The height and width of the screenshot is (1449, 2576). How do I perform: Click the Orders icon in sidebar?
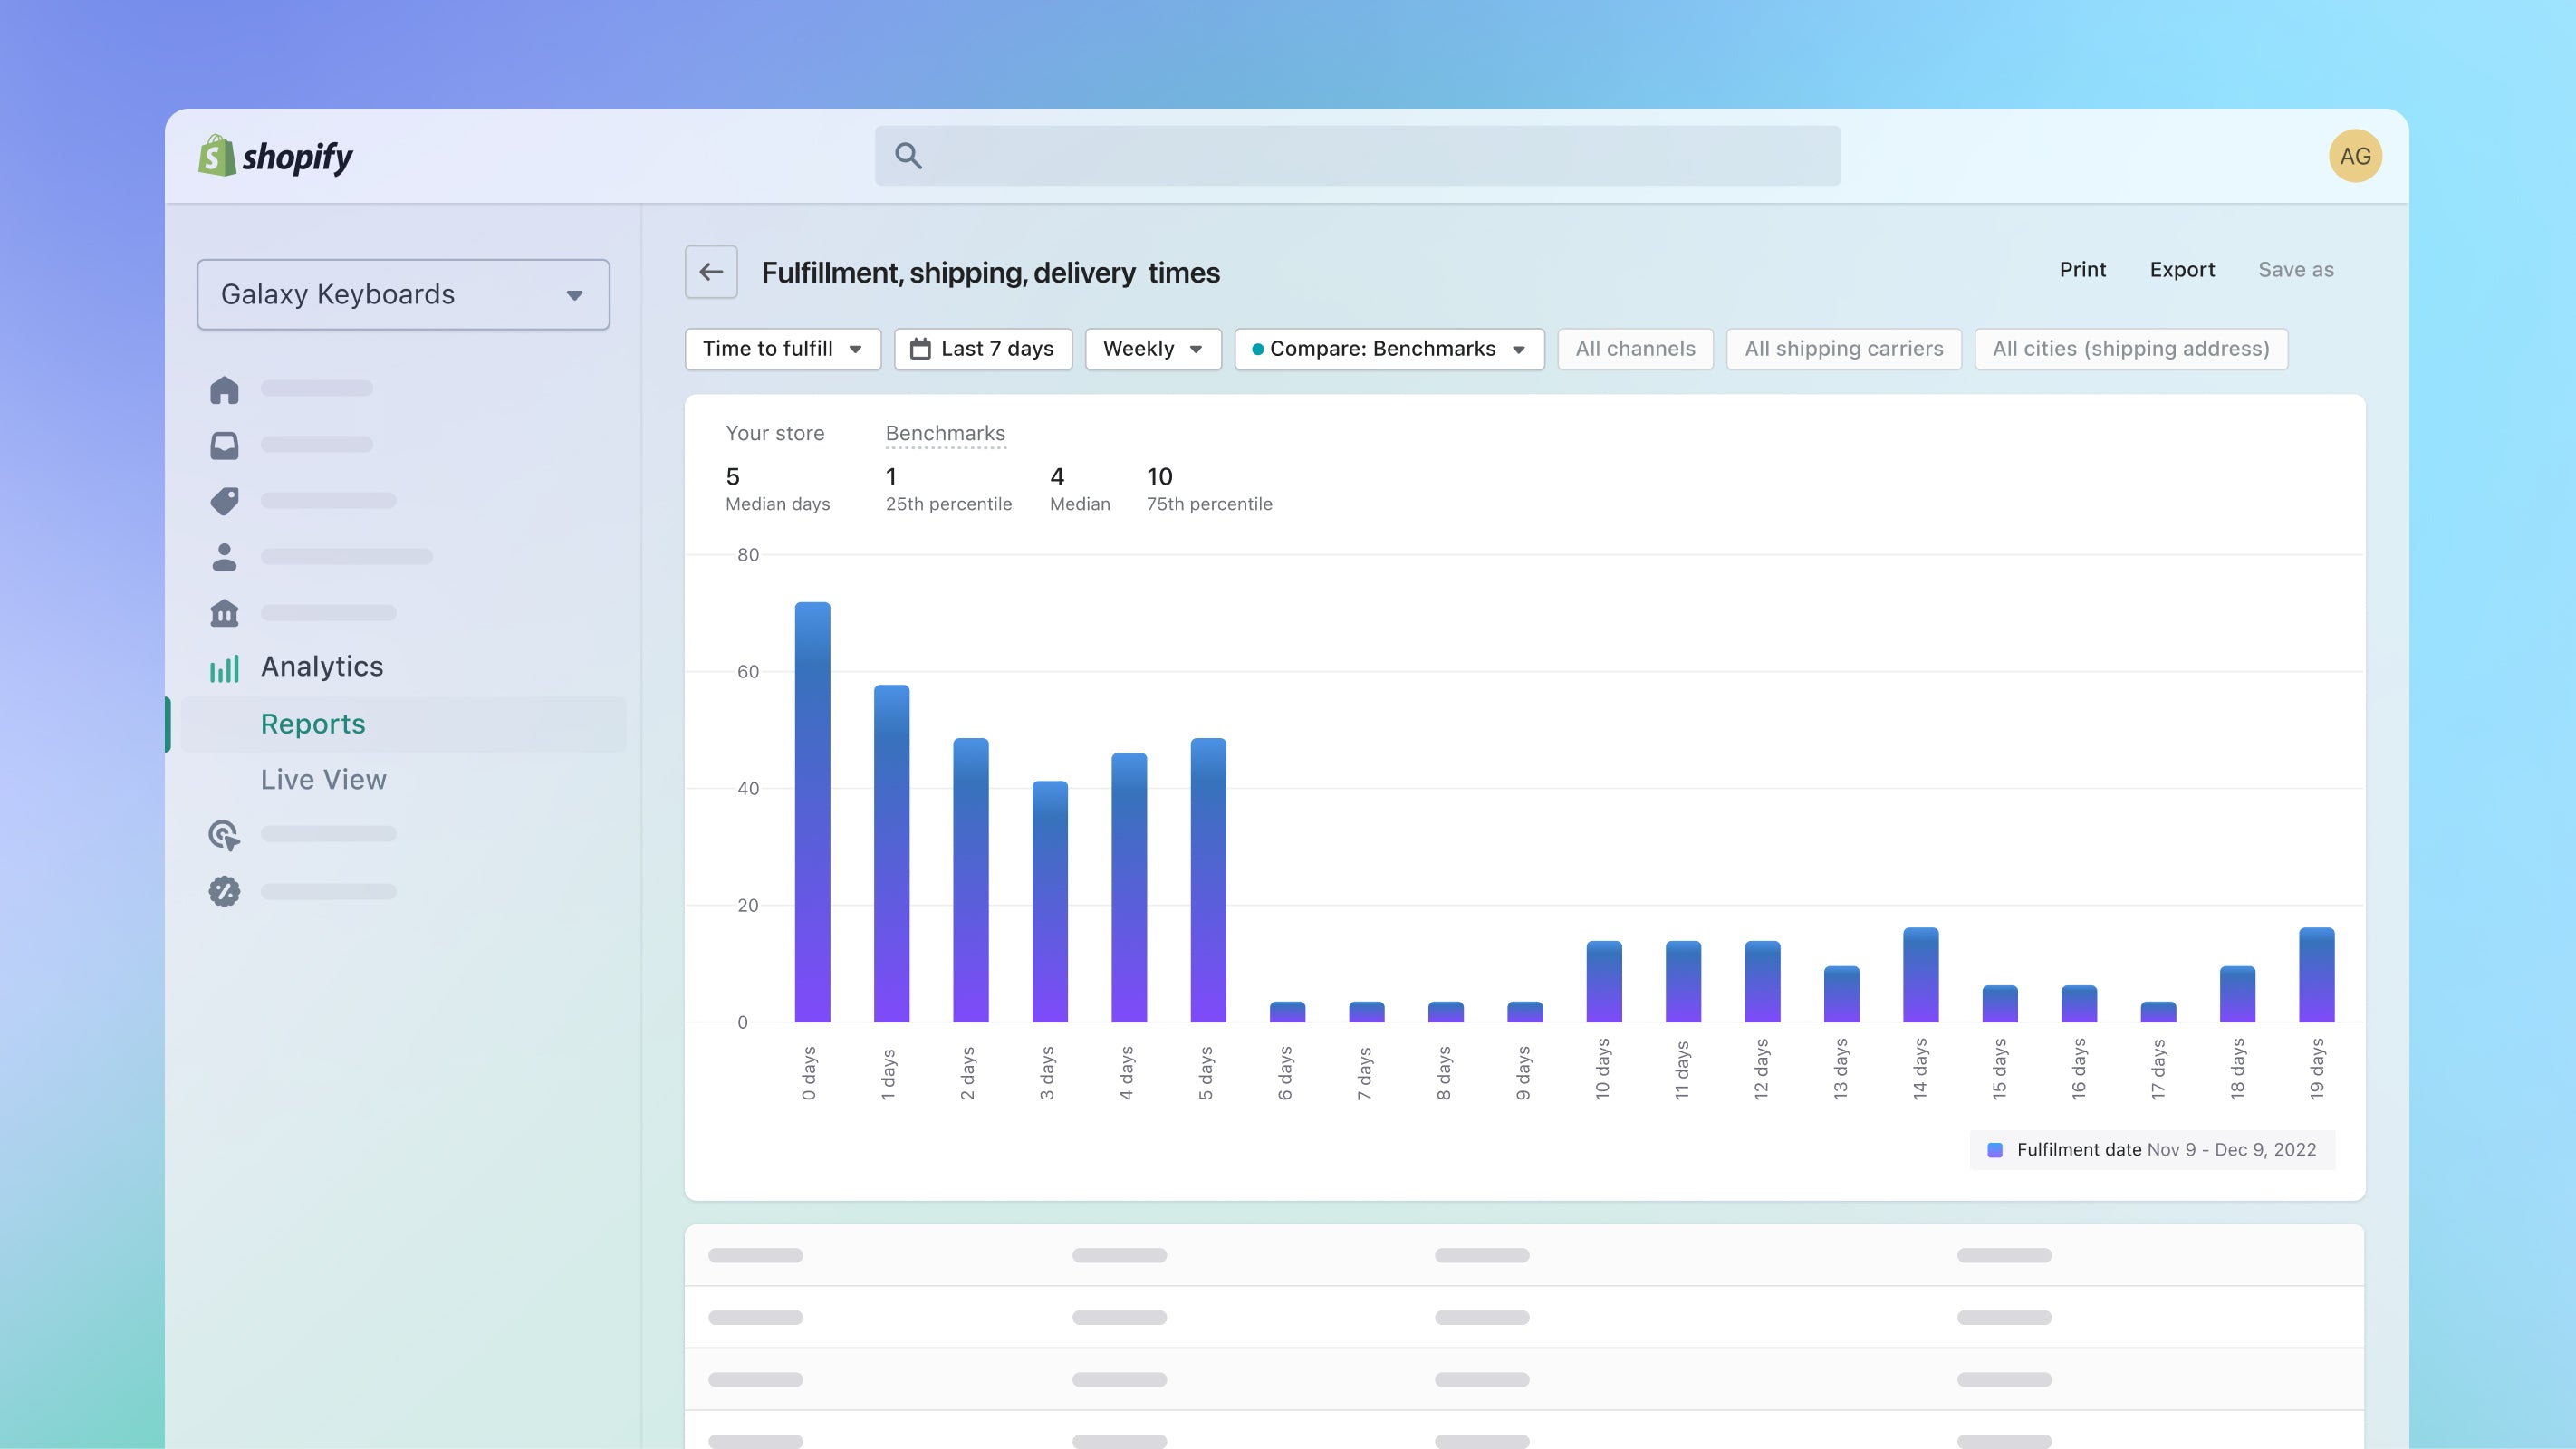tap(225, 444)
